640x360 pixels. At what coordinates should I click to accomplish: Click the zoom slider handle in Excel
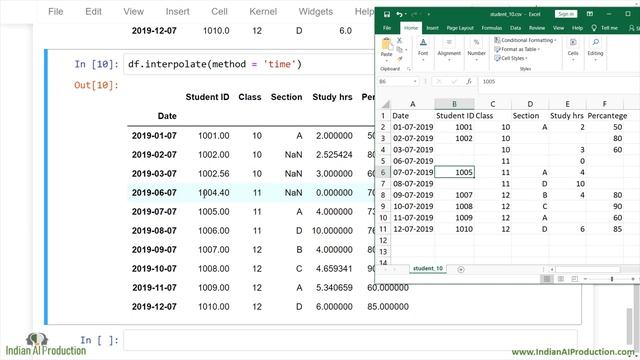[x=611, y=279]
